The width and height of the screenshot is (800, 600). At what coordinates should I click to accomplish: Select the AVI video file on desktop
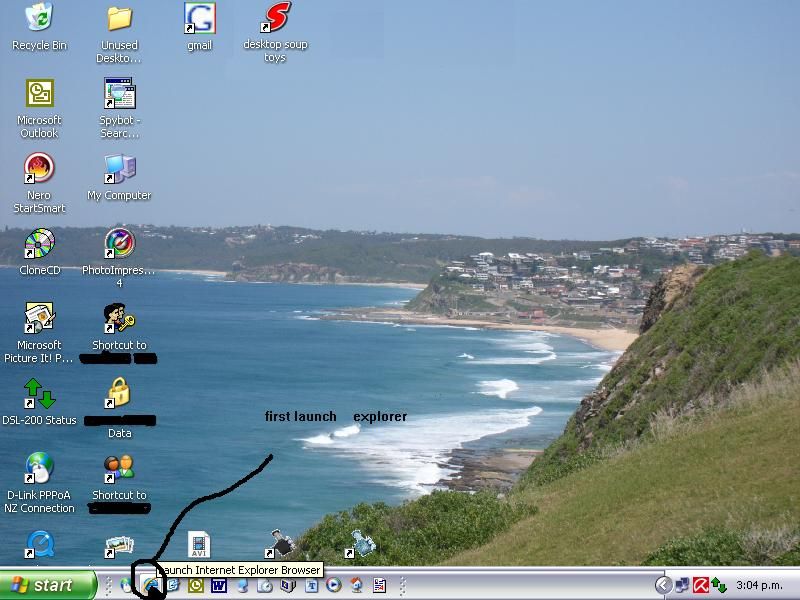point(199,544)
